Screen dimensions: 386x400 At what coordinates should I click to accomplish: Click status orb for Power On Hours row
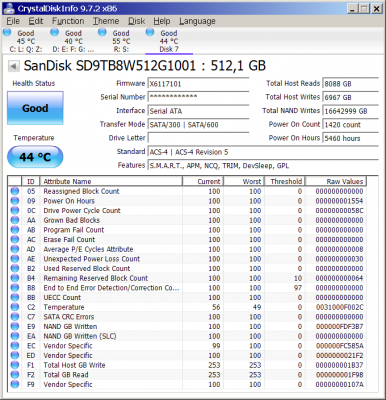pyautogui.click(x=15, y=201)
